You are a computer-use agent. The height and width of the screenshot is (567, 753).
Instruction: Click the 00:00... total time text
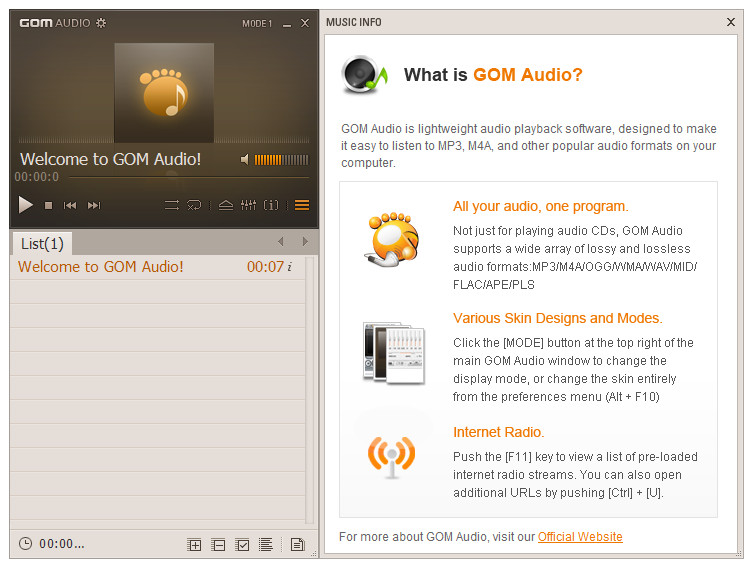(x=61, y=544)
